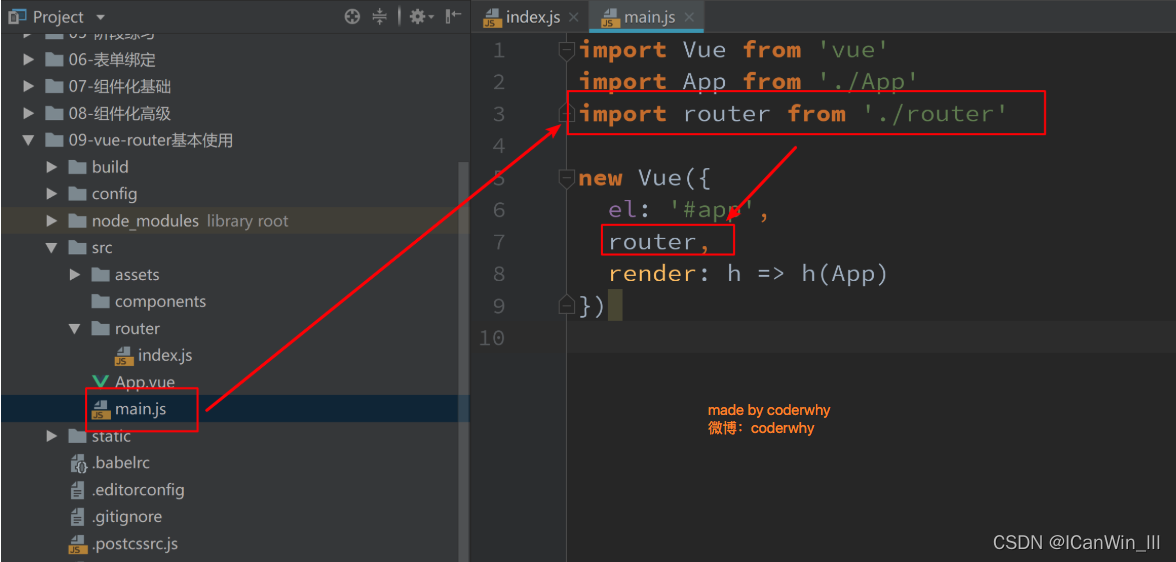Click './router' string on line 3
1176x562 pixels.
(x=935, y=114)
